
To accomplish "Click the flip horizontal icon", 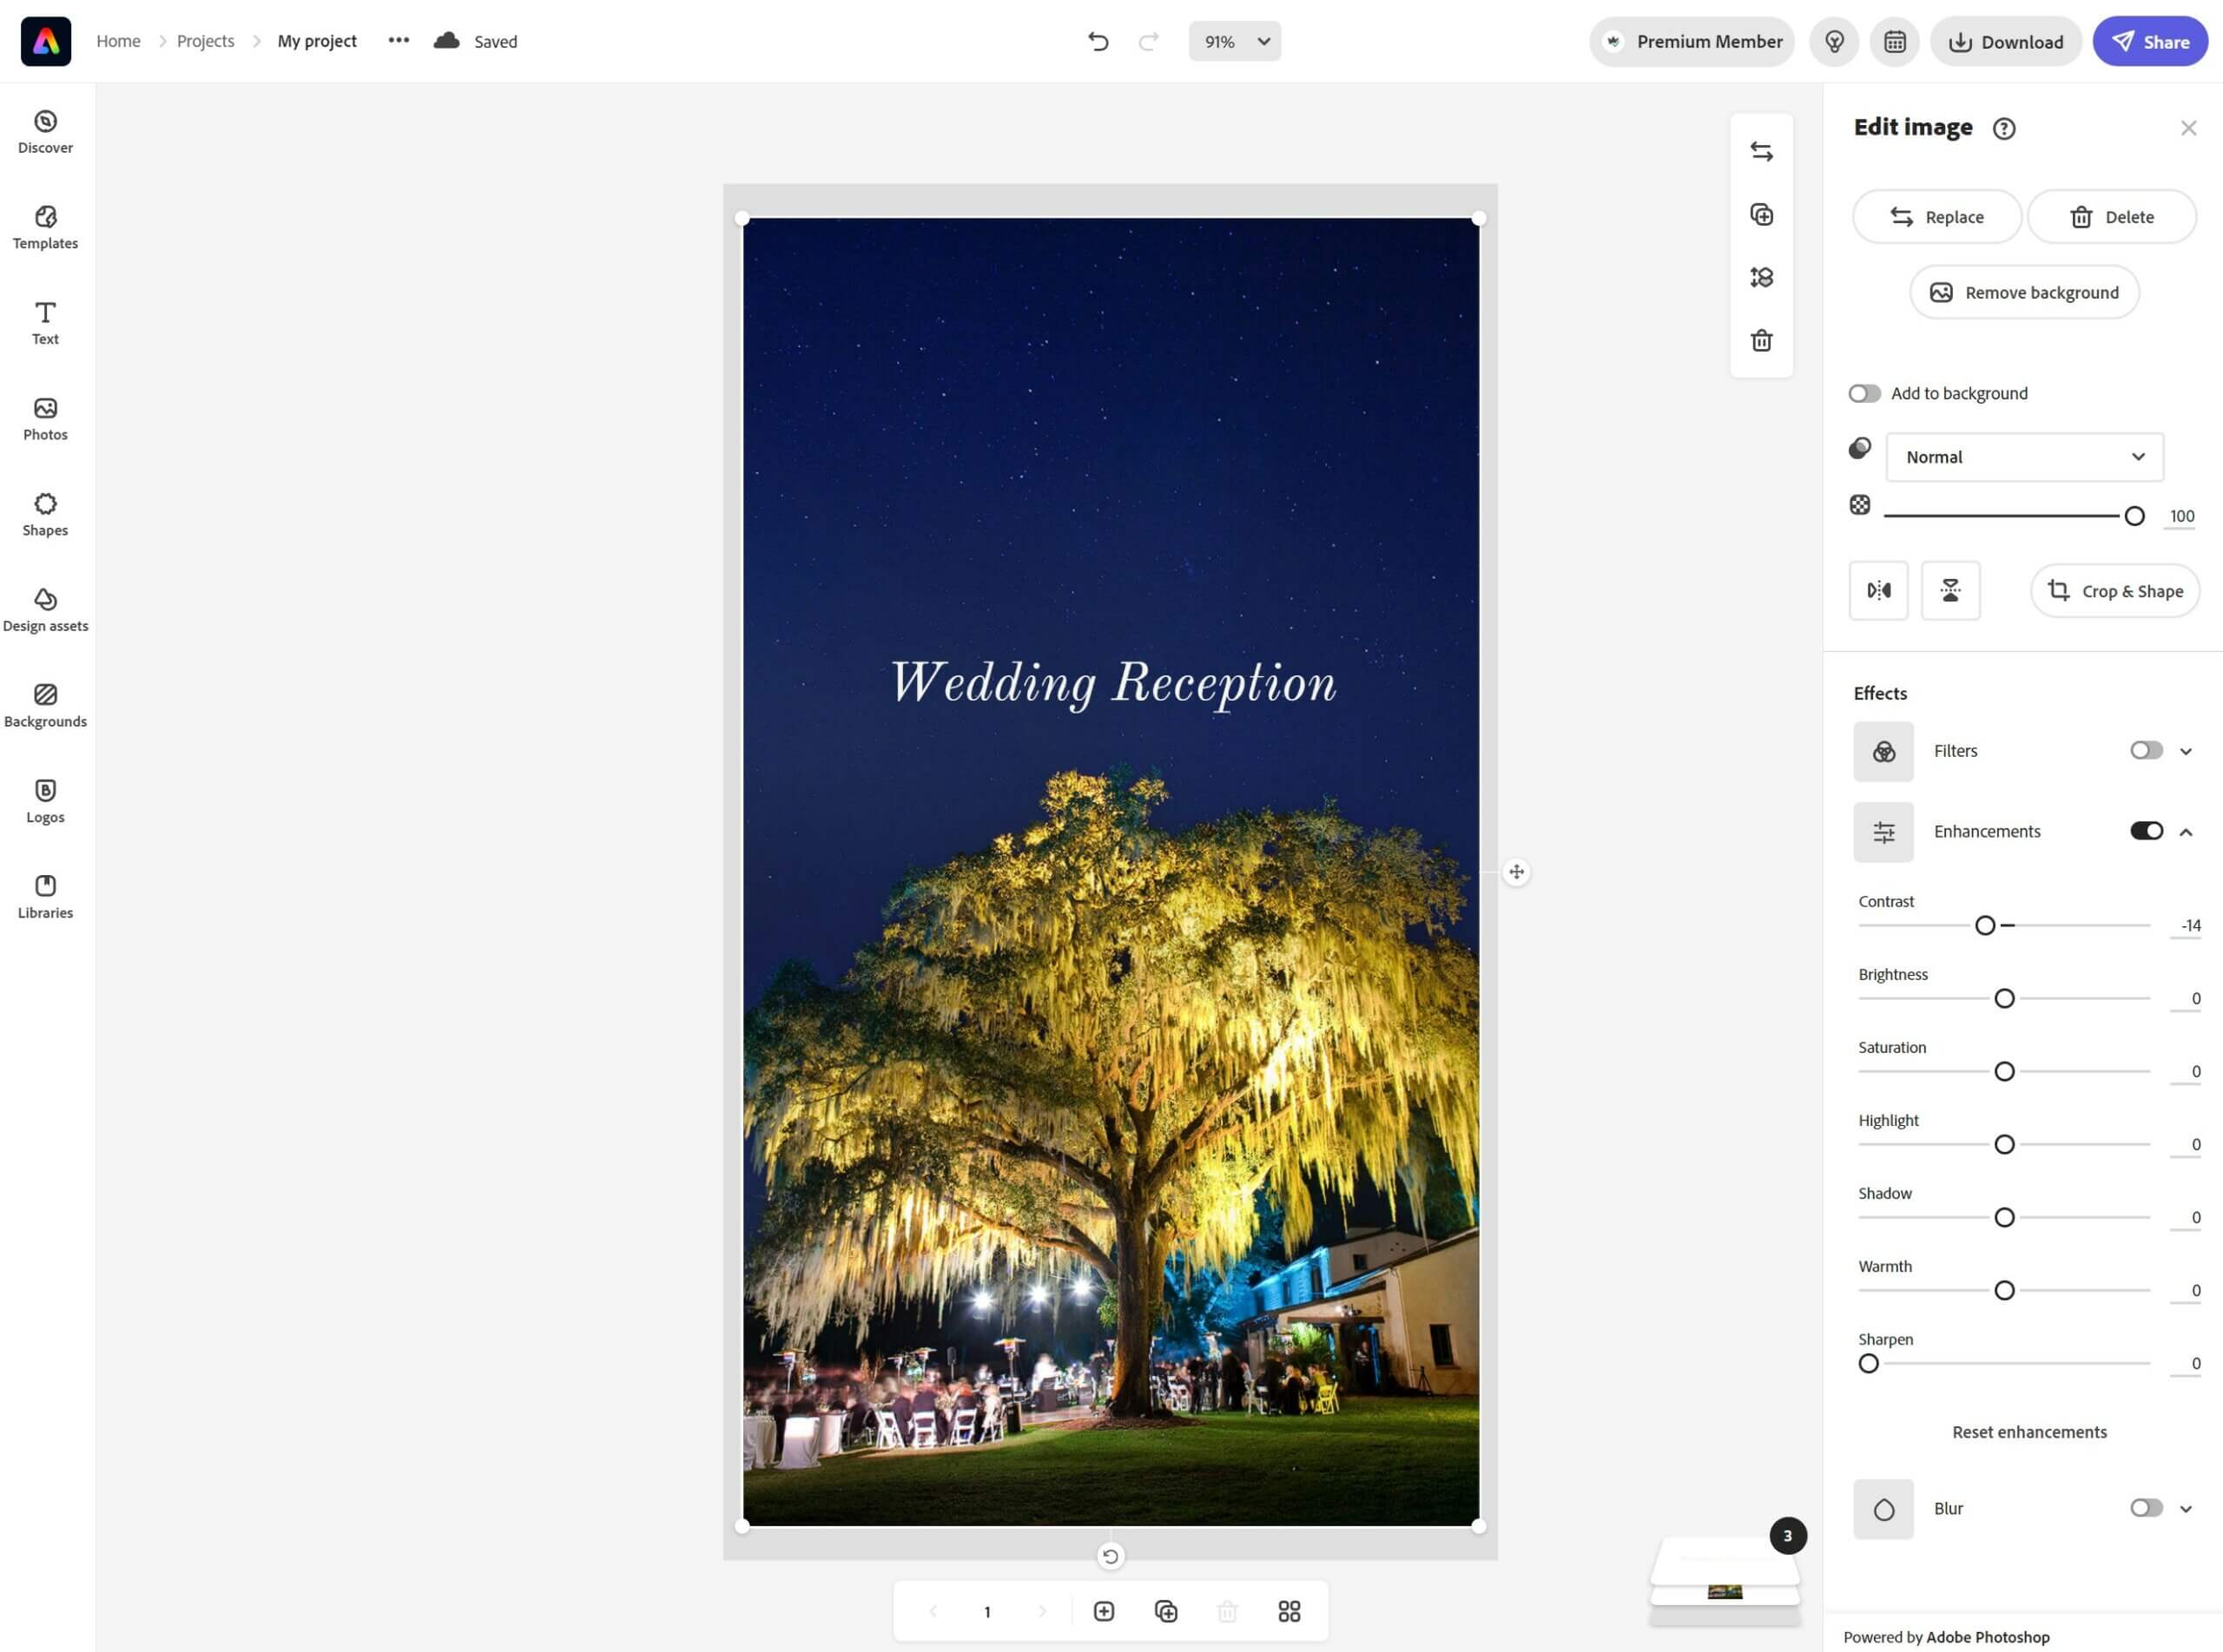I will tap(1878, 591).
